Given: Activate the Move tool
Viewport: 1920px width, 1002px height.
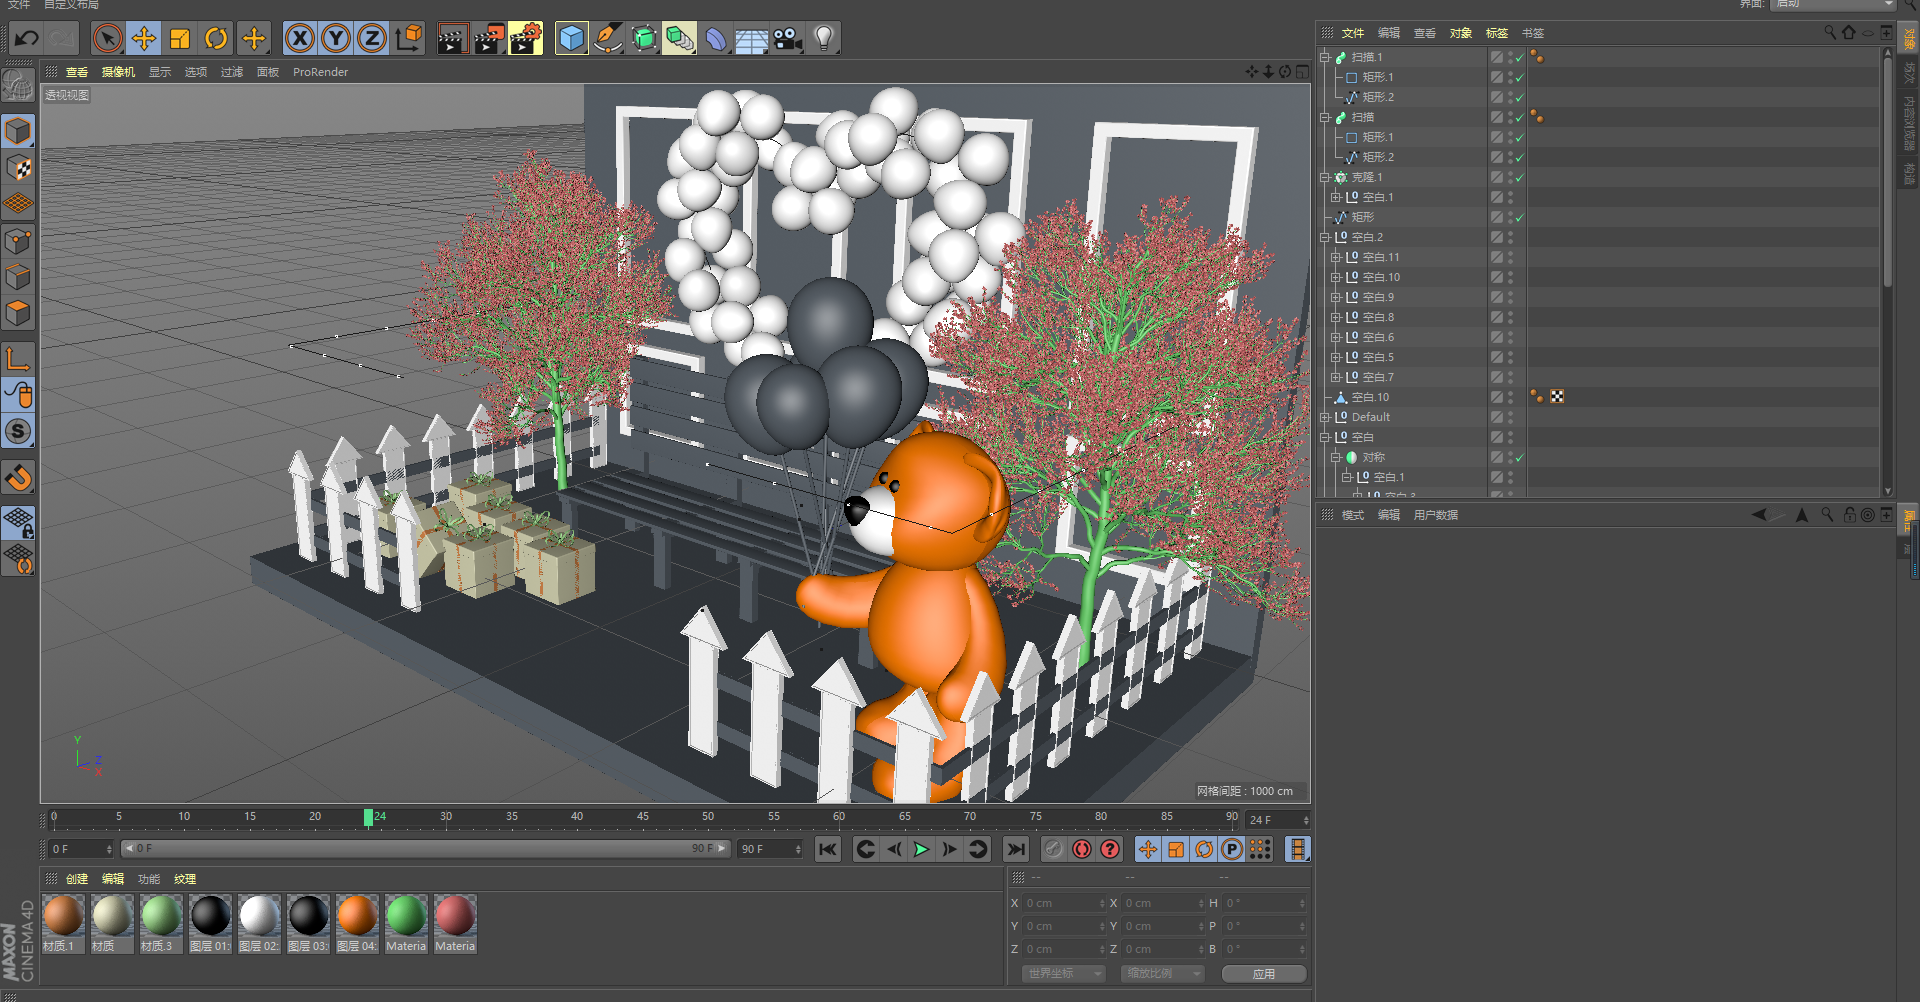Looking at the screenshot, I should (144, 39).
